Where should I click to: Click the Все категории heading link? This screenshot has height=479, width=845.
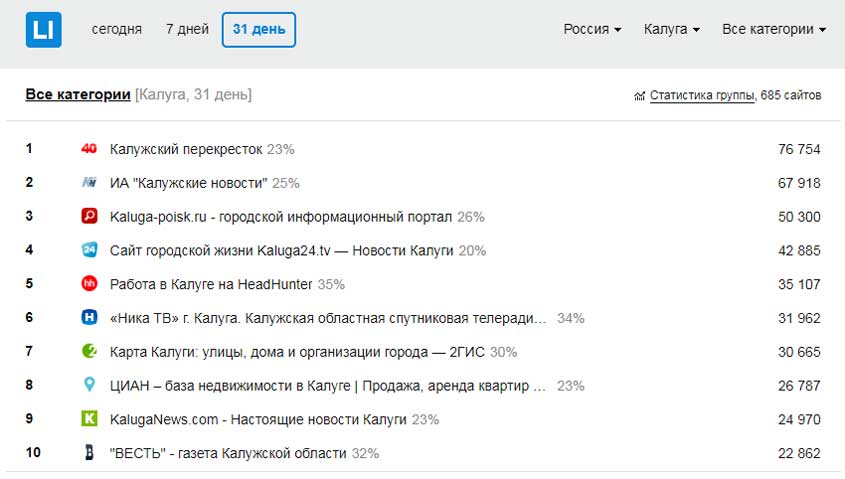pos(78,95)
